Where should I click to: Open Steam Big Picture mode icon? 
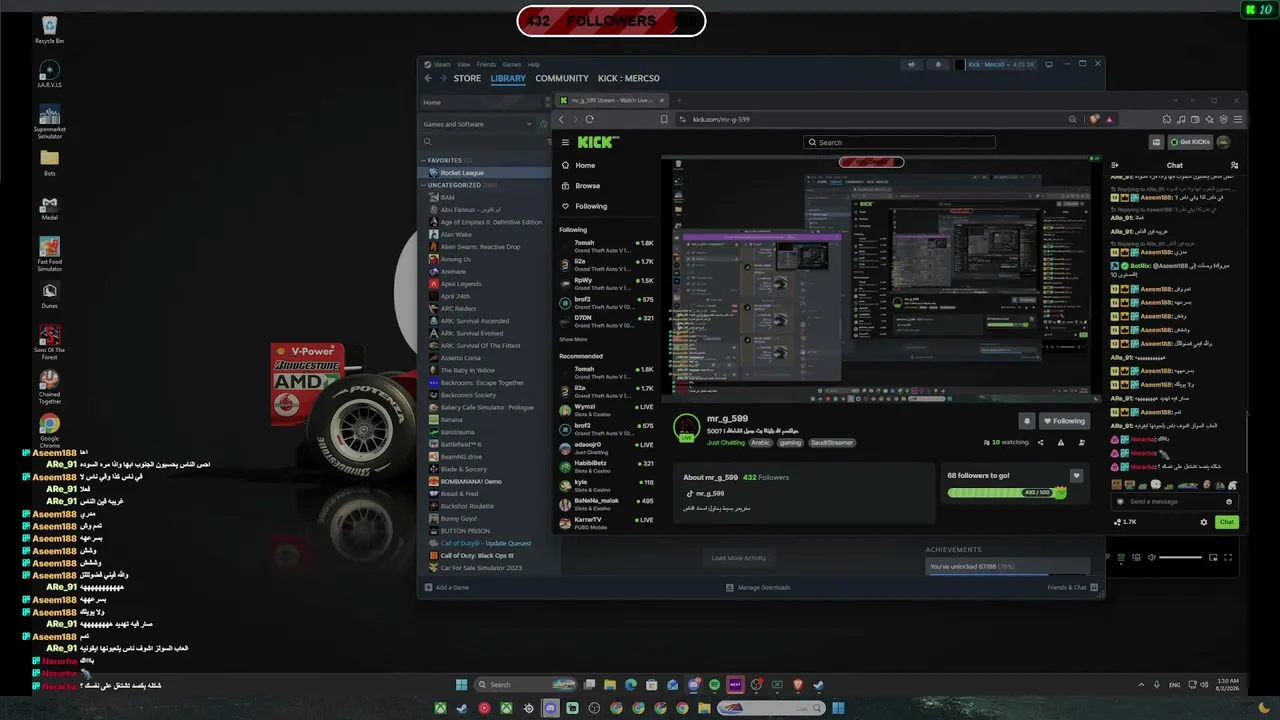(x=1049, y=64)
